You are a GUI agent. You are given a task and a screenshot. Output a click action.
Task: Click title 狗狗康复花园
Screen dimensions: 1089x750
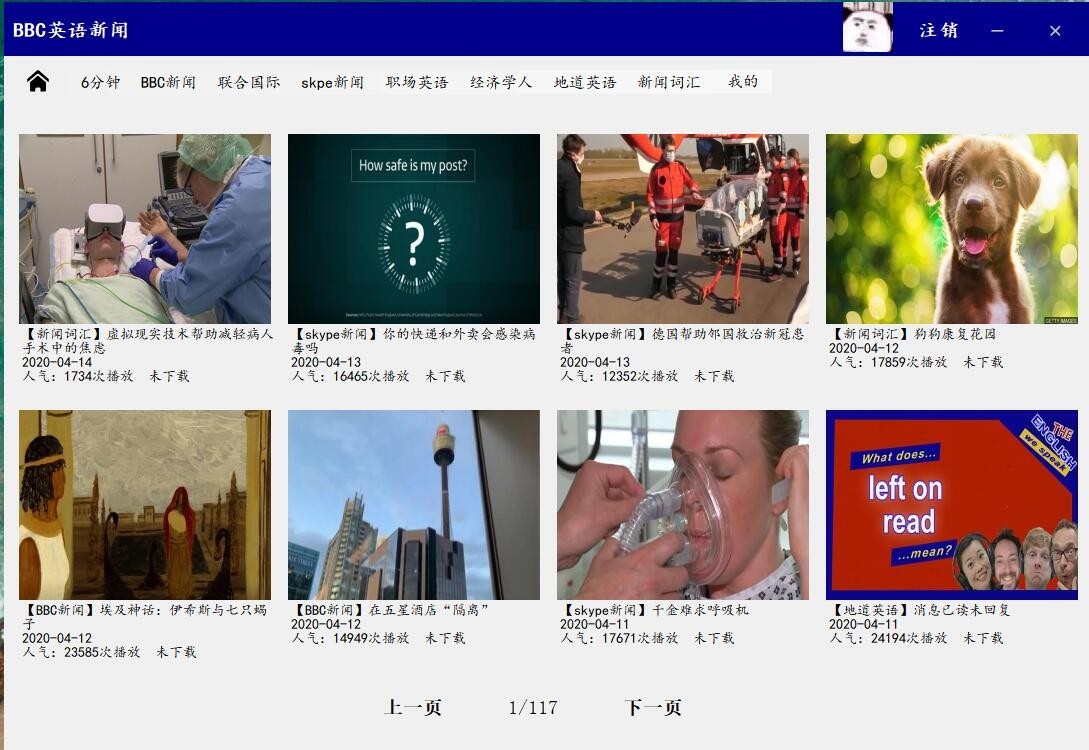coord(913,334)
